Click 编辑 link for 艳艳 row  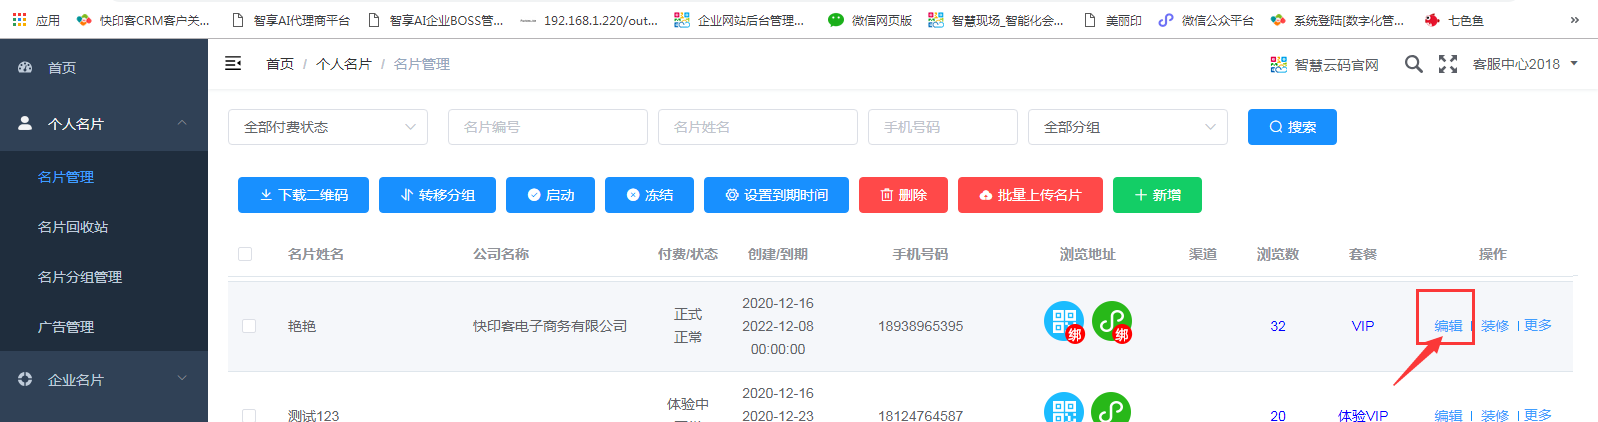pyautogui.click(x=1447, y=326)
